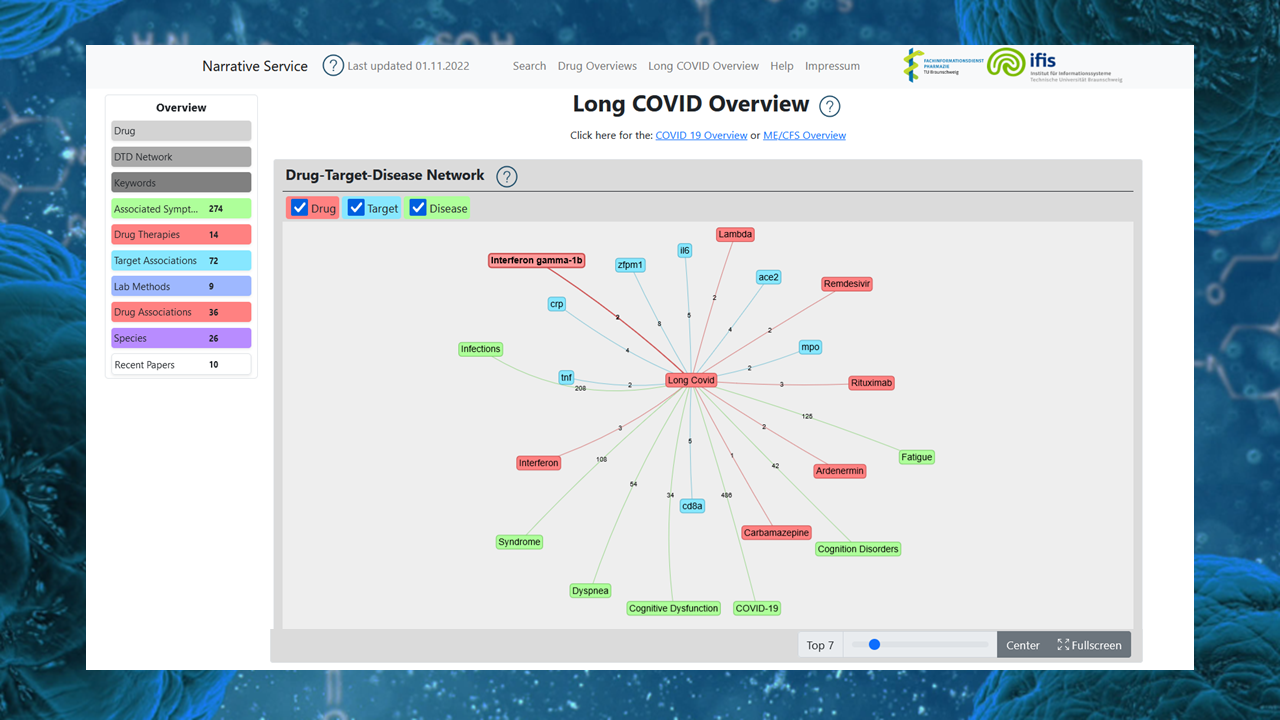Toggle the Target checkbox filter
The image size is (1280, 720).
pyautogui.click(x=356, y=208)
